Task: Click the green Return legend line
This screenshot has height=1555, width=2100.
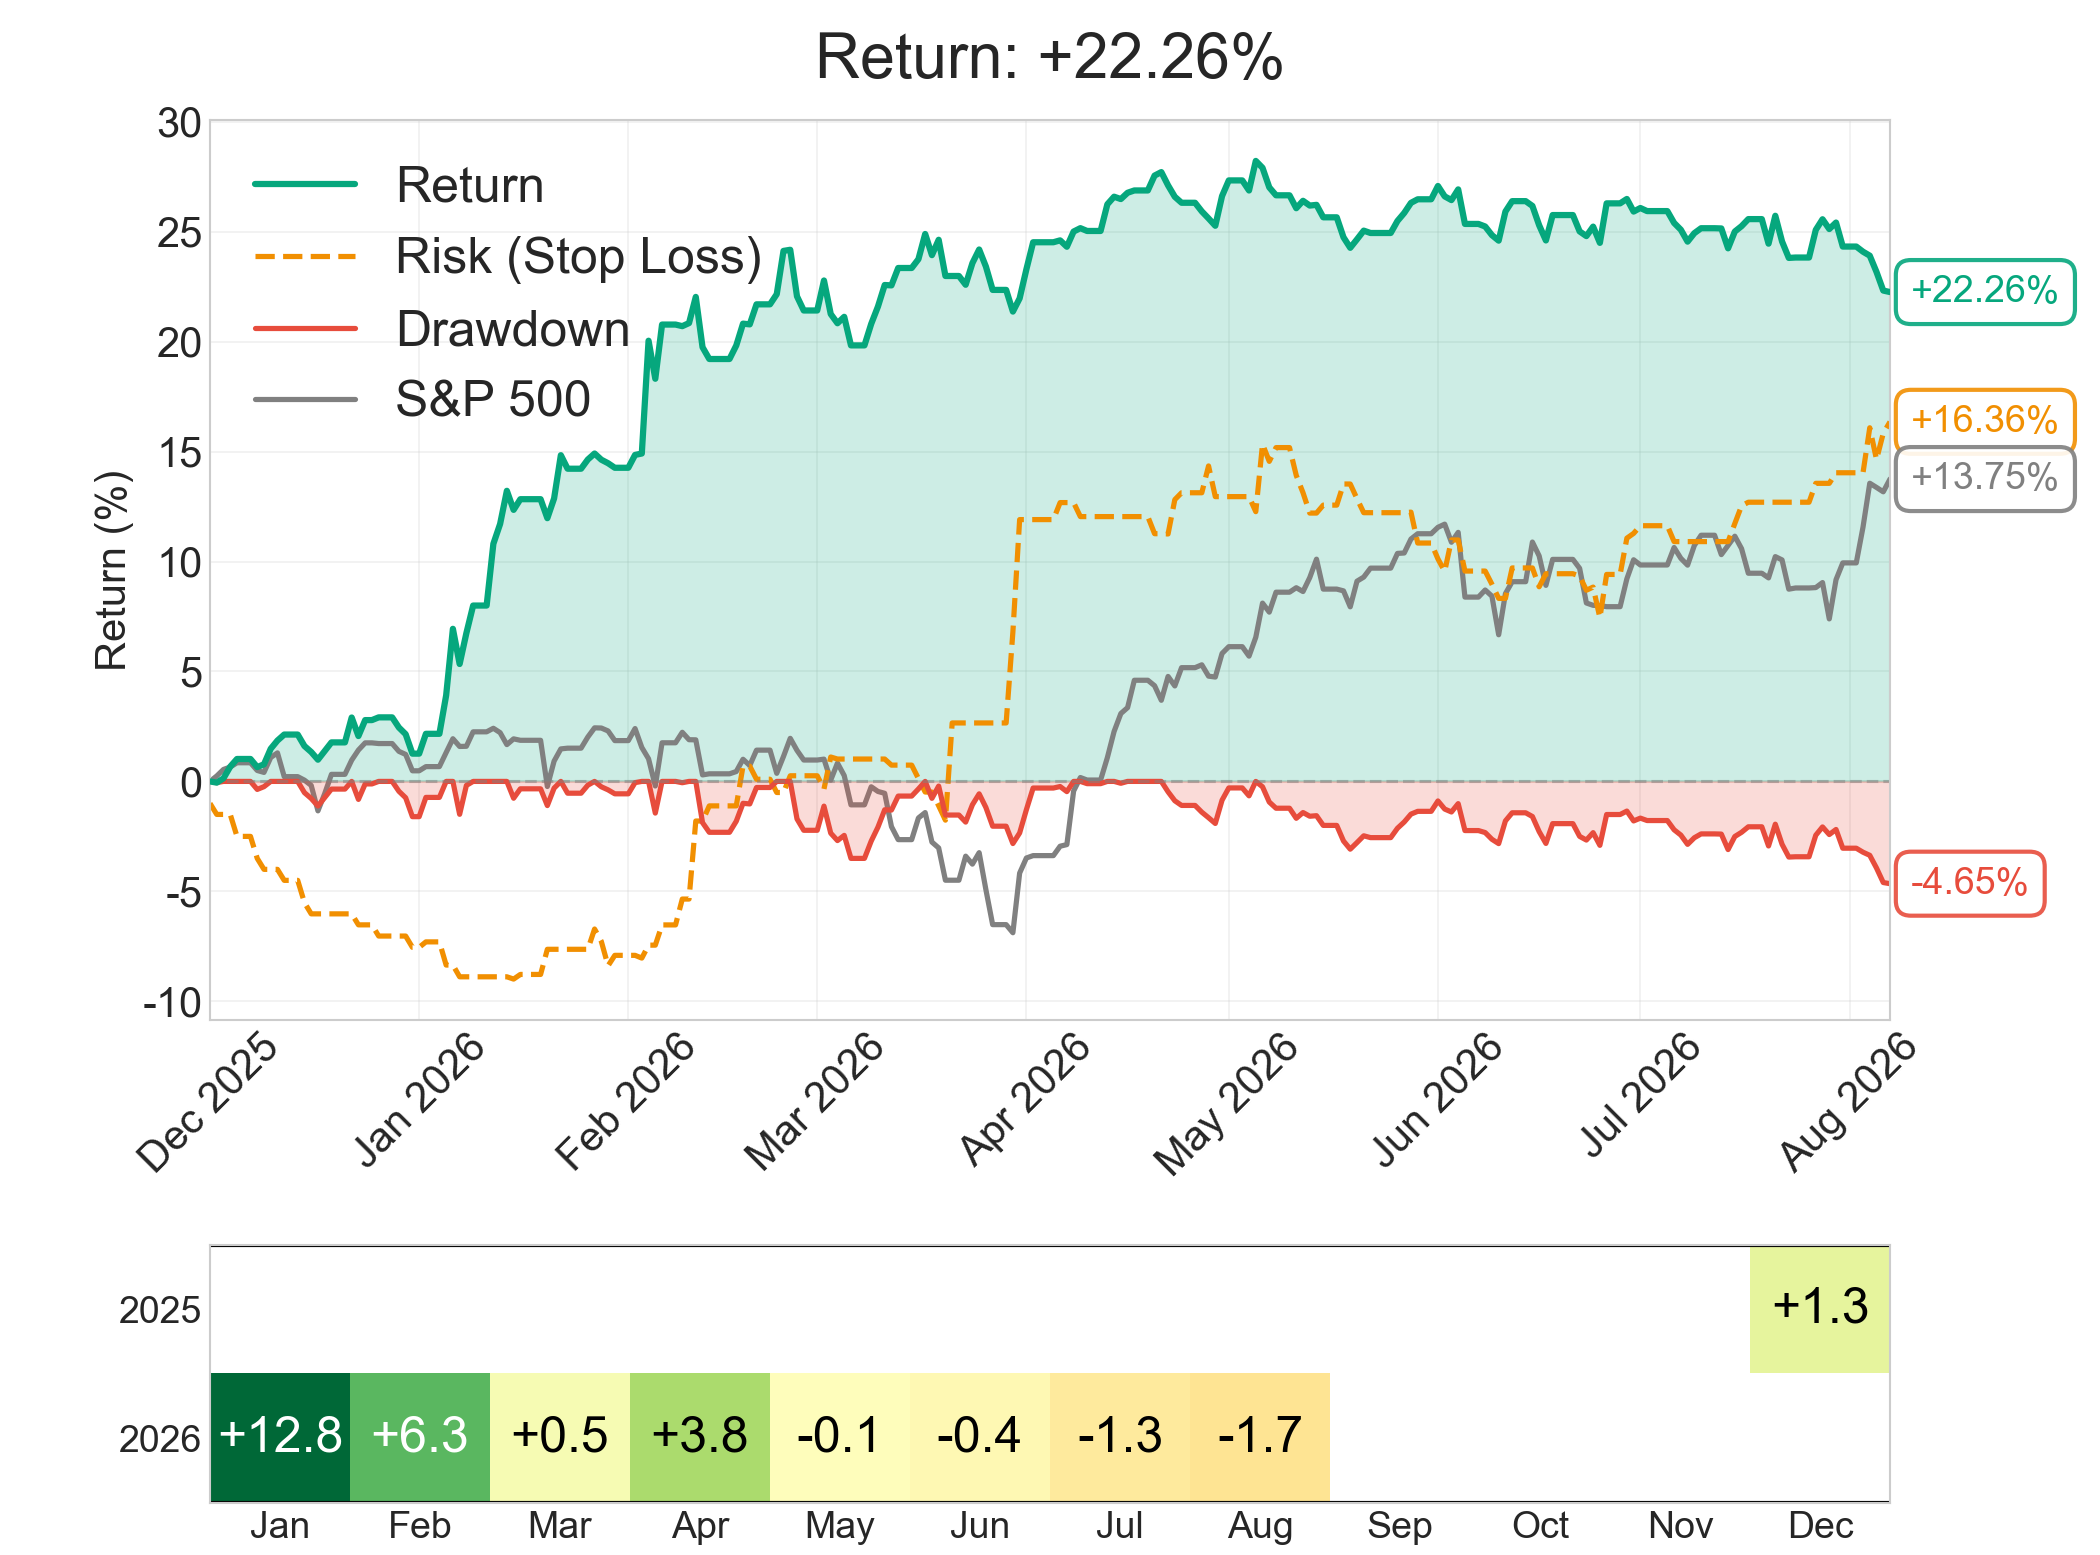Action: pyautogui.click(x=305, y=184)
